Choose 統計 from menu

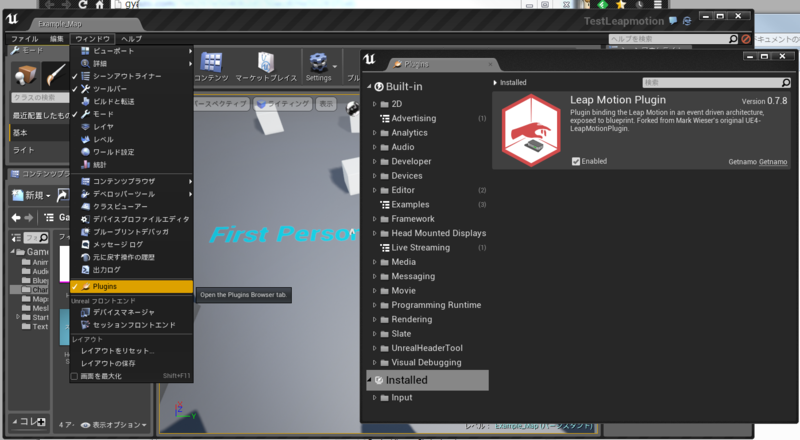[132, 165]
